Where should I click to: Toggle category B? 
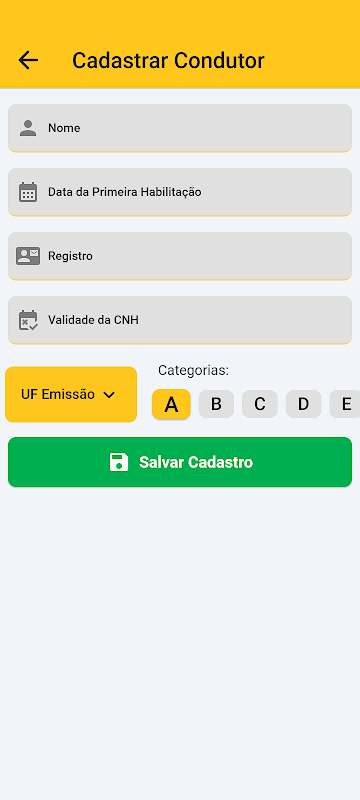216,404
